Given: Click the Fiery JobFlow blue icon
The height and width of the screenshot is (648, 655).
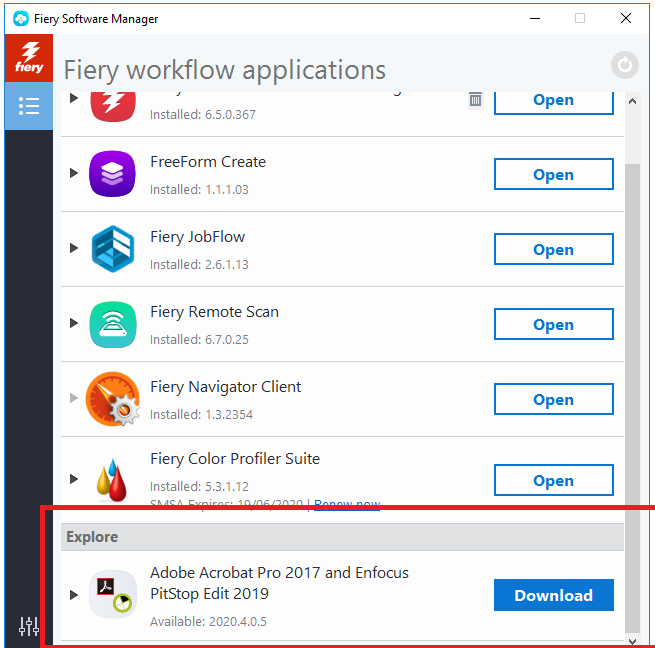Looking at the screenshot, I should (x=111, y=249).
